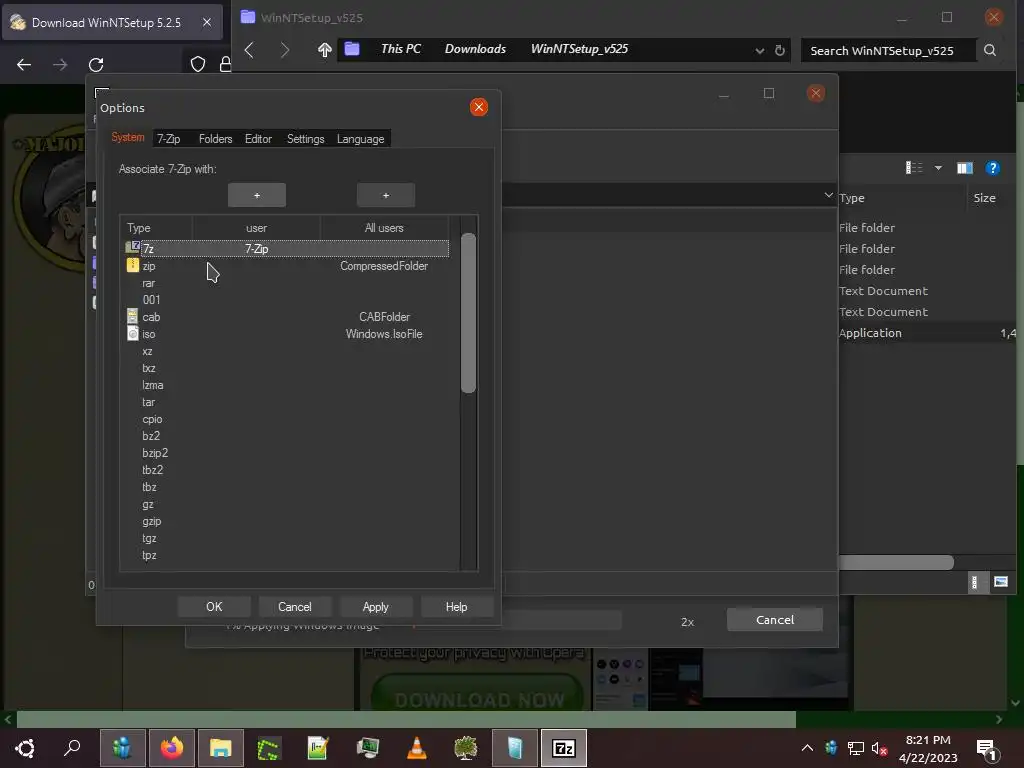
Task: Select the 001 file type row
Action: (286, 300)
